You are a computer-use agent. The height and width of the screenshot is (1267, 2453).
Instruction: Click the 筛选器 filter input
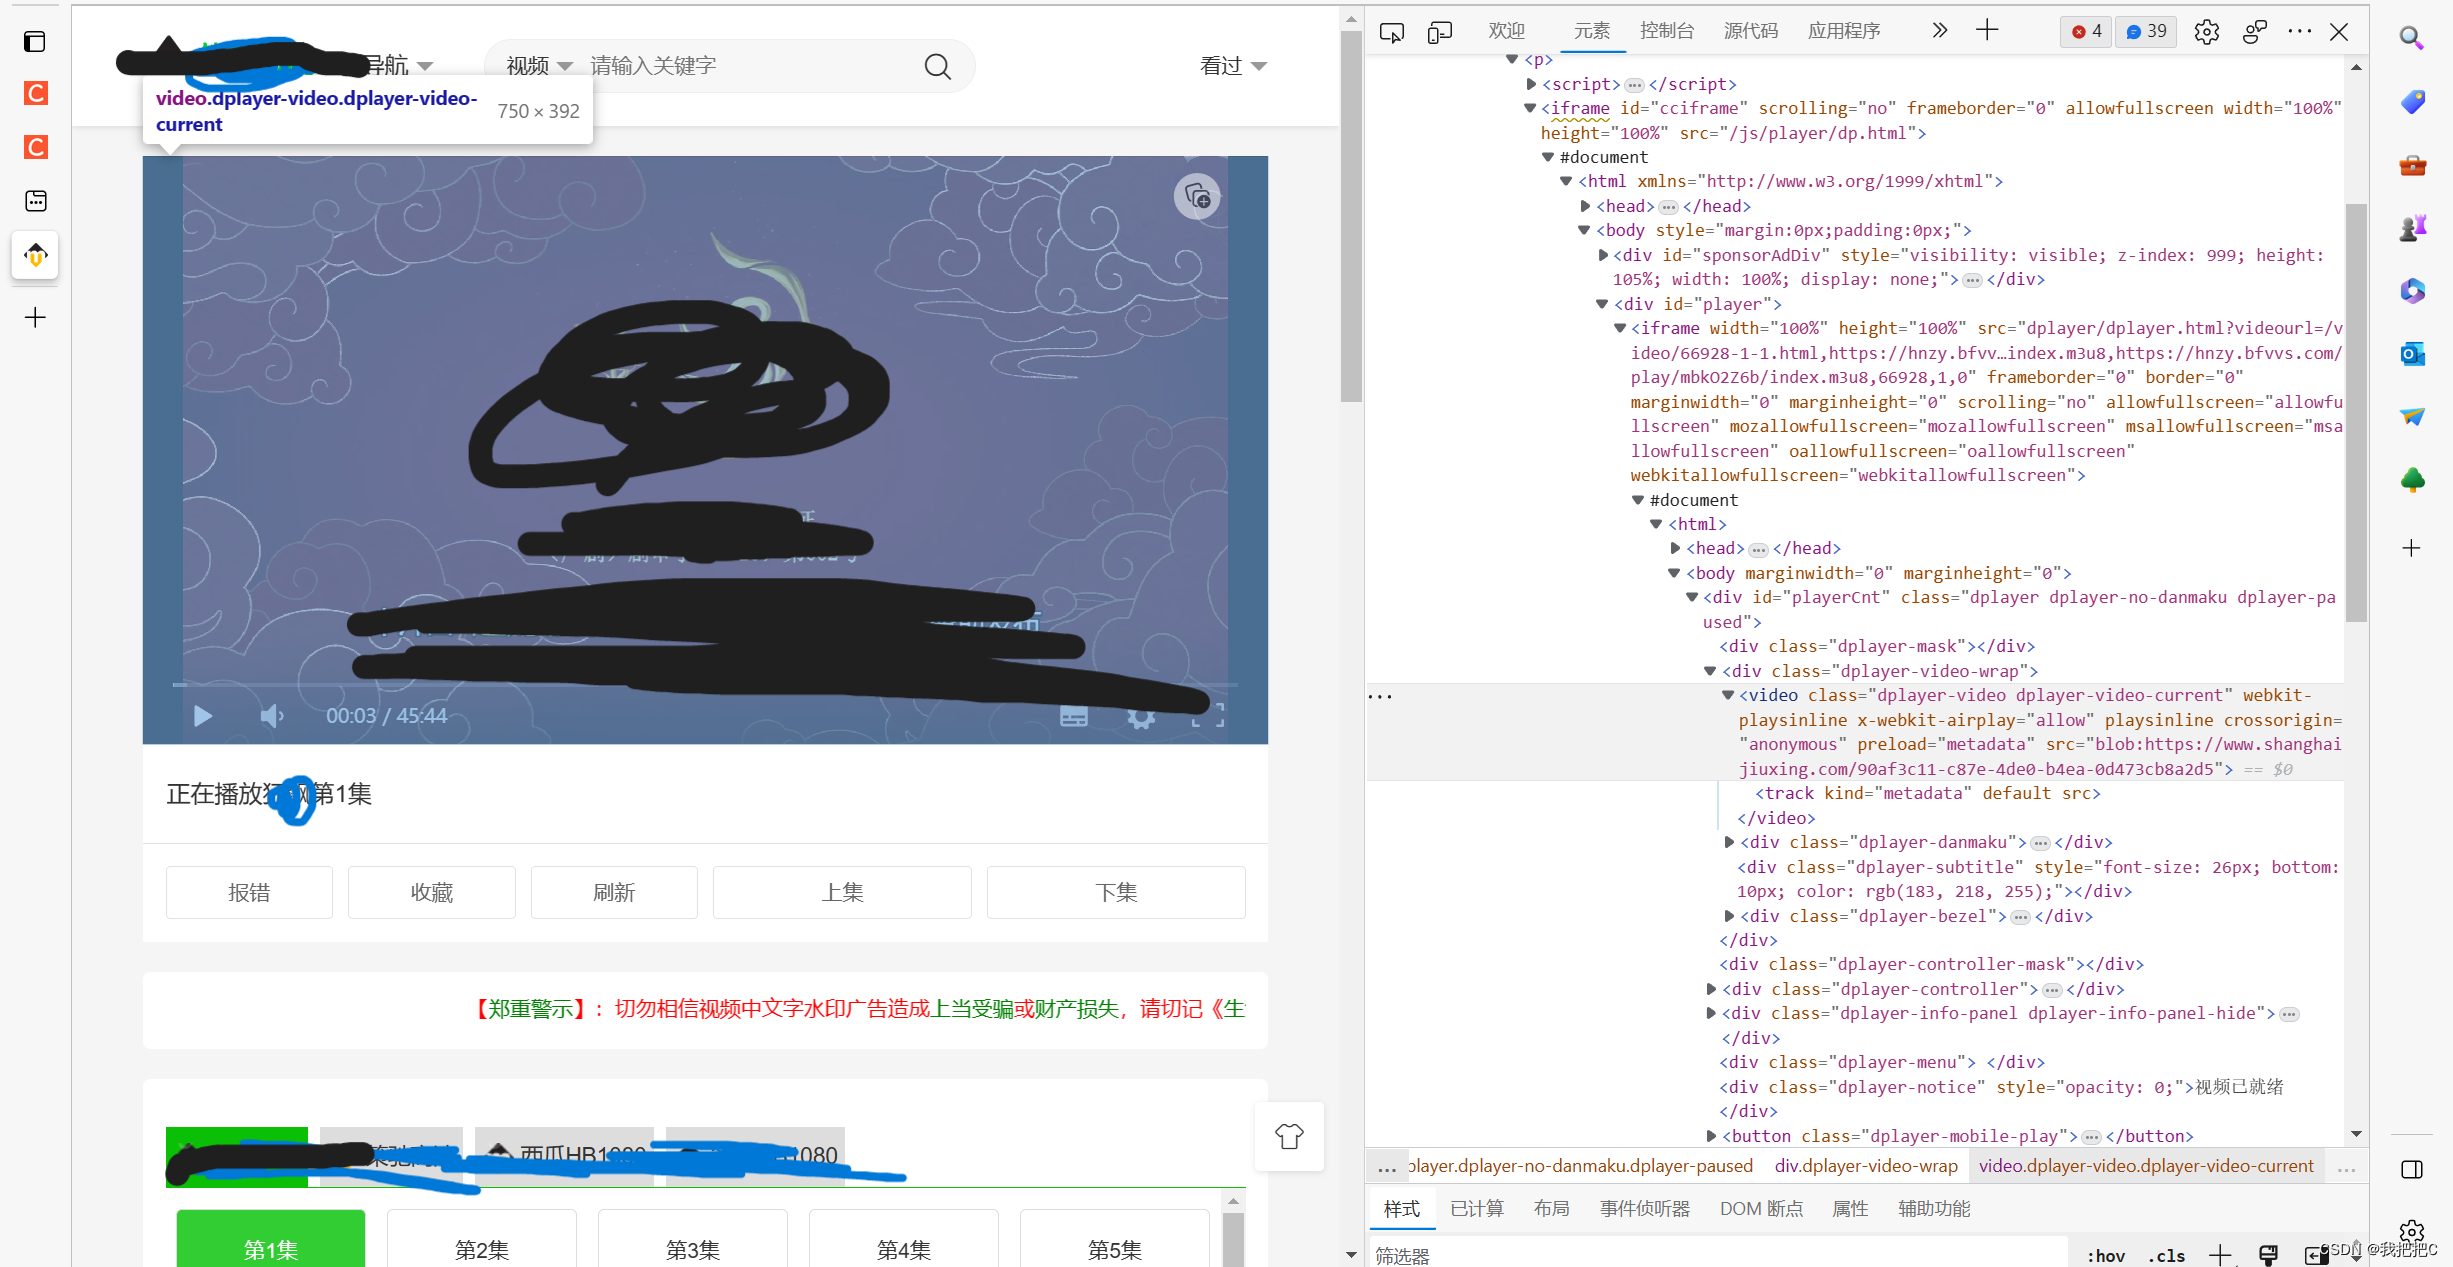click(x=1718, y=1256)
